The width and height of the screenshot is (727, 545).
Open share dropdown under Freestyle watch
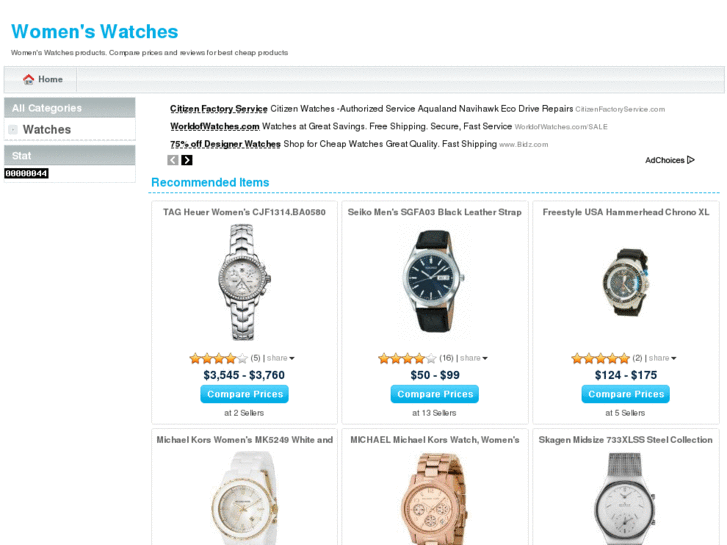pos(663,358)
